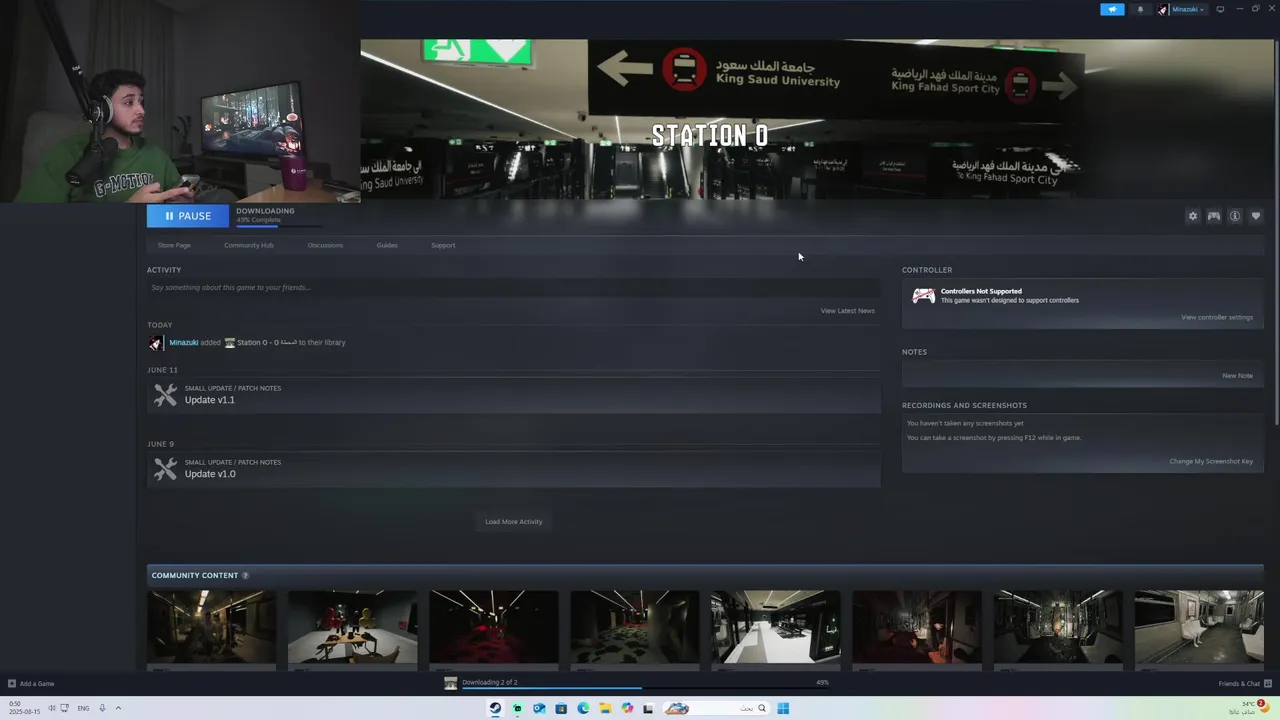Add Station 0 to favorites heart icon
1280x720 pixels.
[x=1256, y=216]
